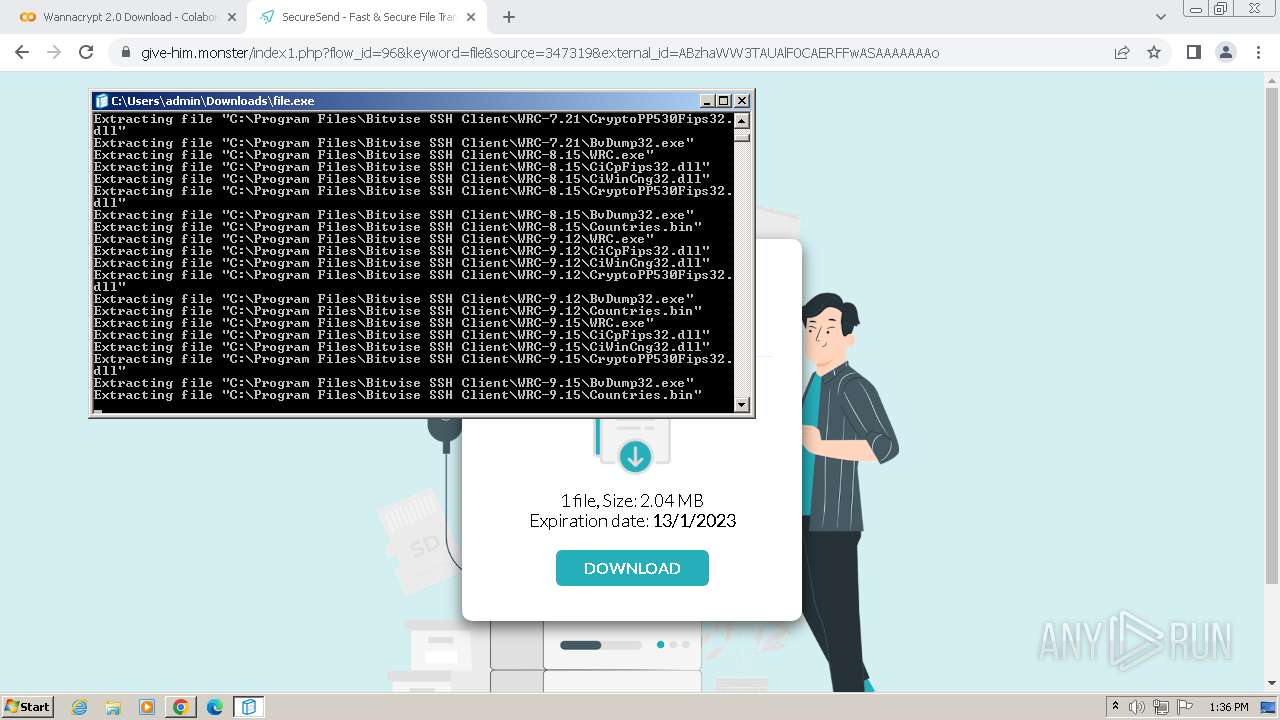Expand the tab search dropdown
The image size is (1280, 720).
(x=1160, y=17)
